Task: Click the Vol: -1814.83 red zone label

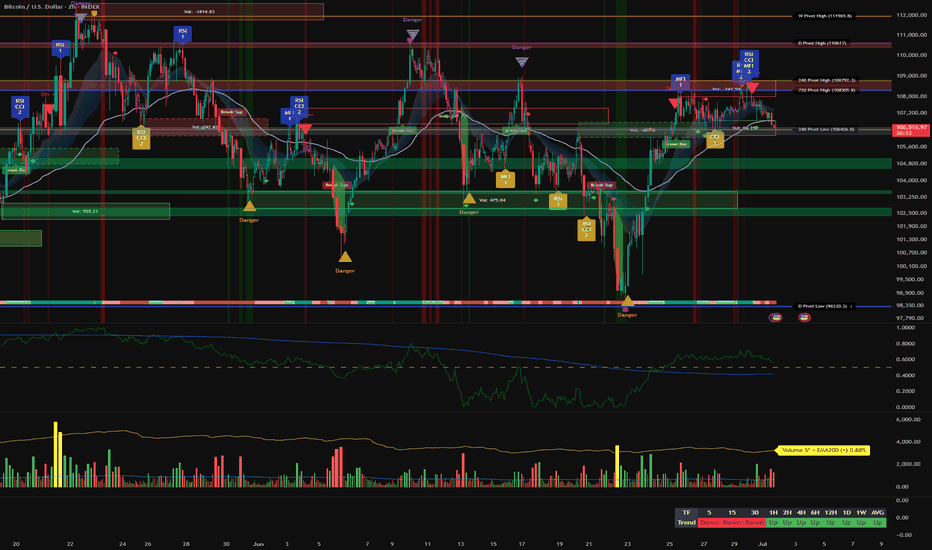Action: [x=199, y=12]
